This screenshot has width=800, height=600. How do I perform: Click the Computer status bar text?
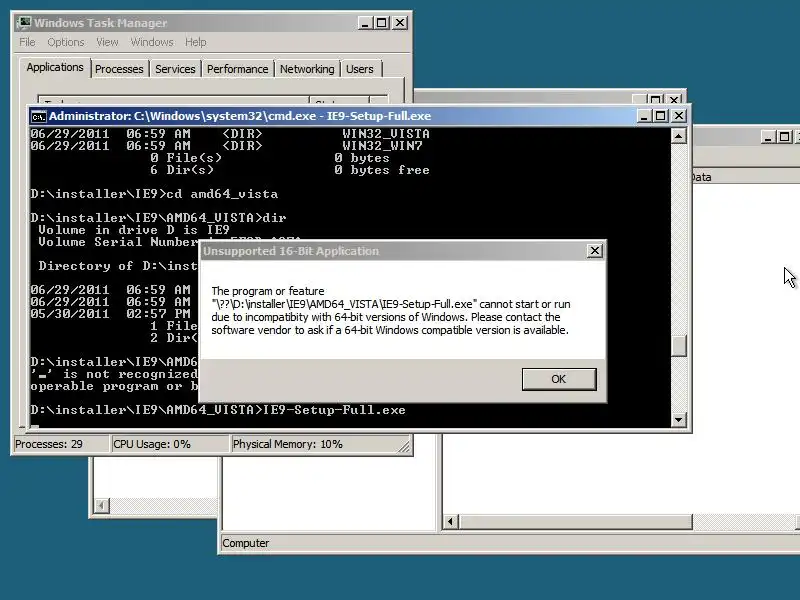[245, 543]
